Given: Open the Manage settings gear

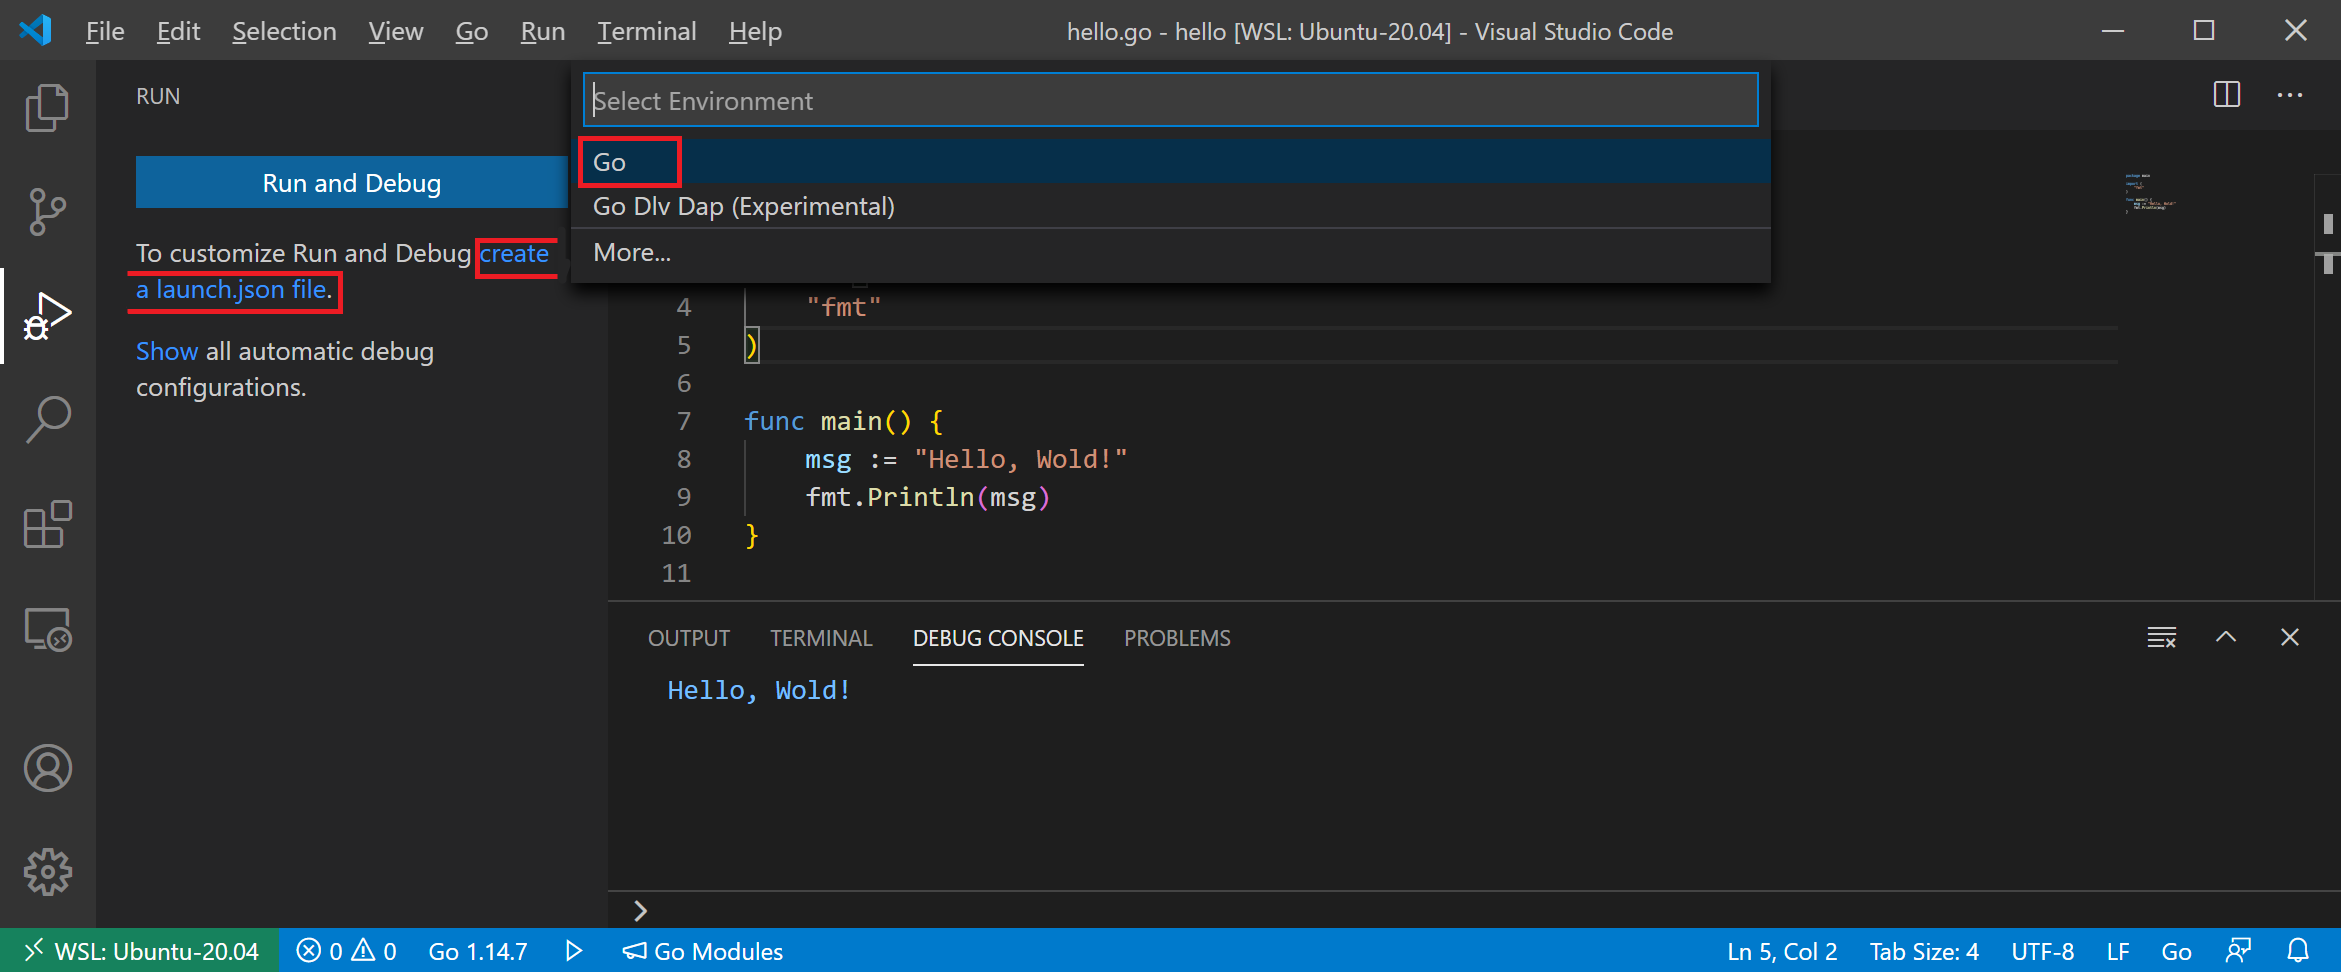Looking at the screenshot, I should pyautogui.click(x=47, y=870).
